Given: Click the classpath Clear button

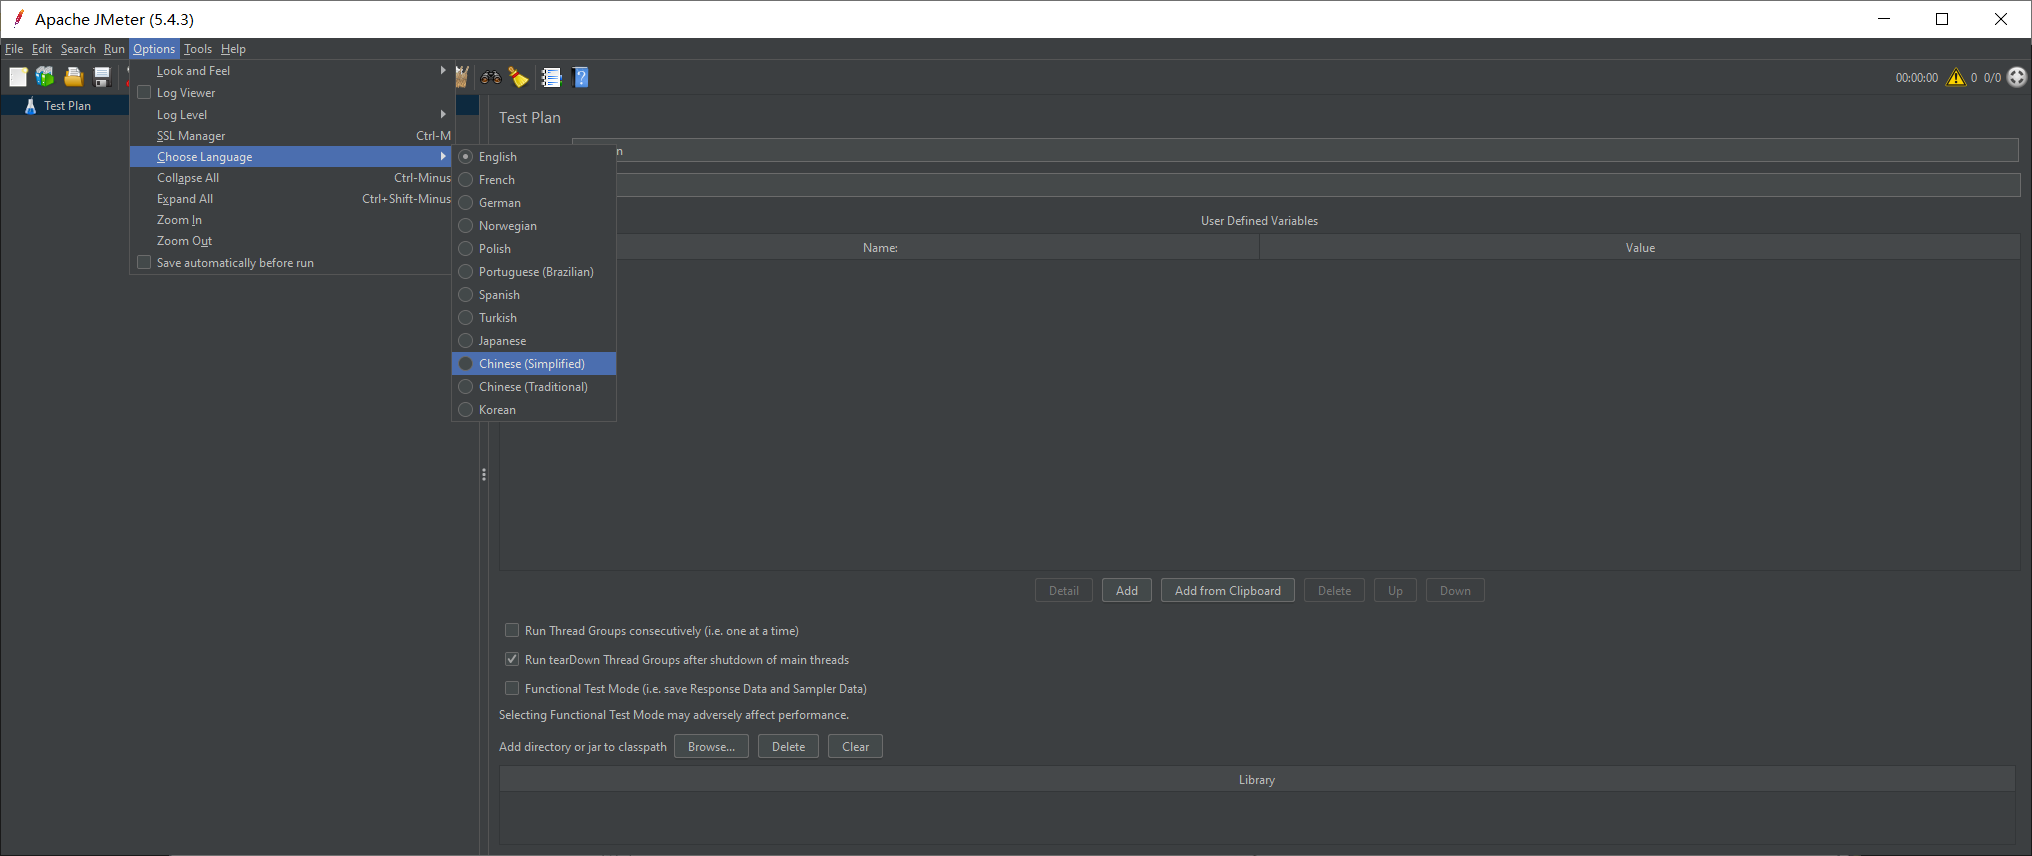Looking at the screenshot, I should [855, 747].
